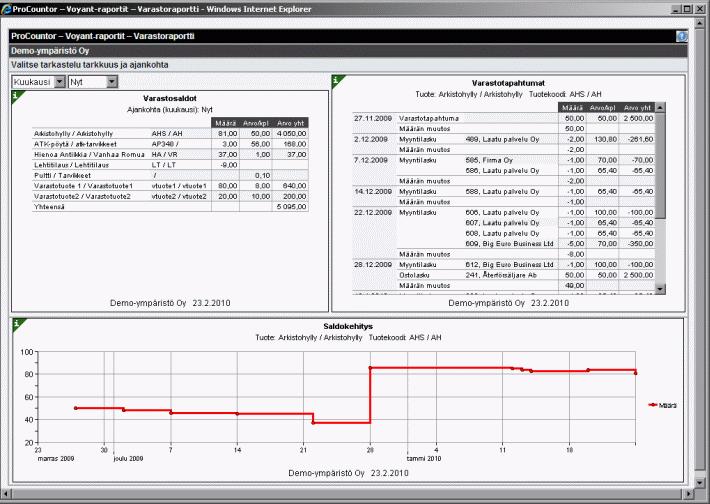Click the Varastosaldot panel title
Image resolution: width=710 pixels, height=504 pixels.
[x=170, y=98]
